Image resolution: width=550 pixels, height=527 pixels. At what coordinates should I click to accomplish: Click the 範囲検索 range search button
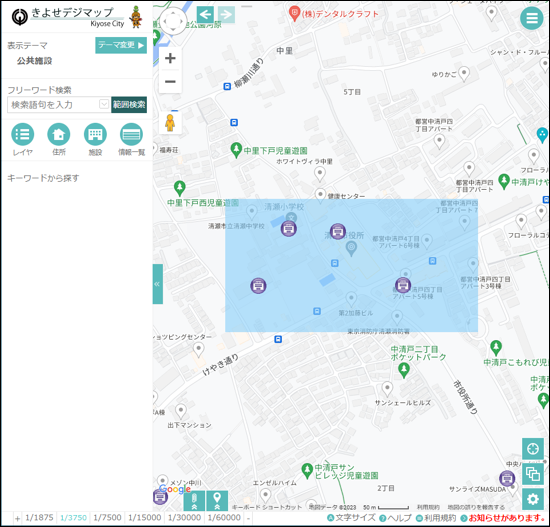[129, 105]
